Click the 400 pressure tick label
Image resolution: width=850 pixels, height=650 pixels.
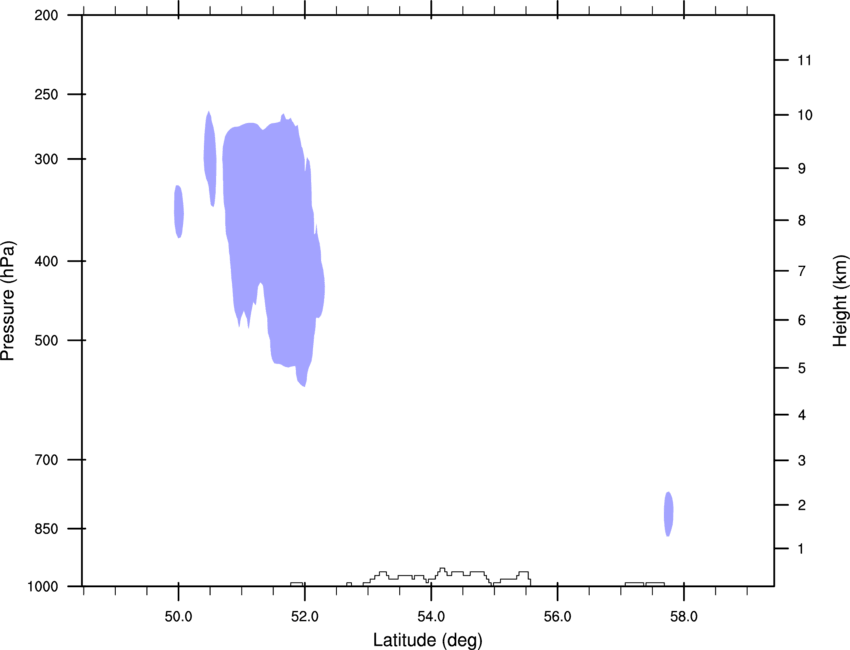pos(46,261)
